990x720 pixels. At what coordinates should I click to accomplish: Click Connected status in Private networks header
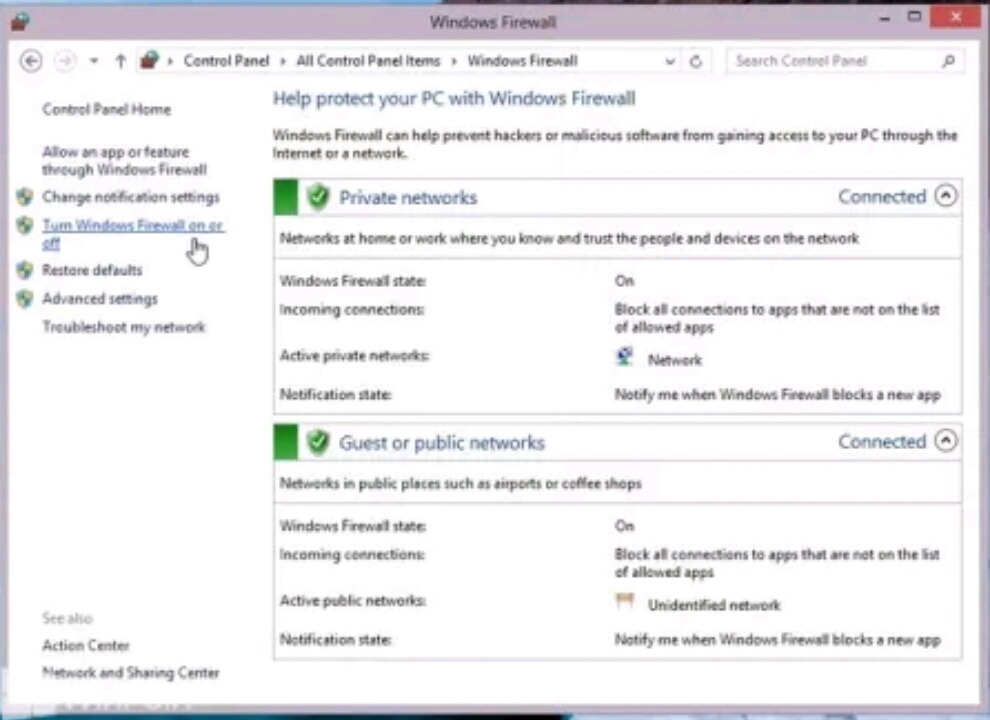pos(881,196)
